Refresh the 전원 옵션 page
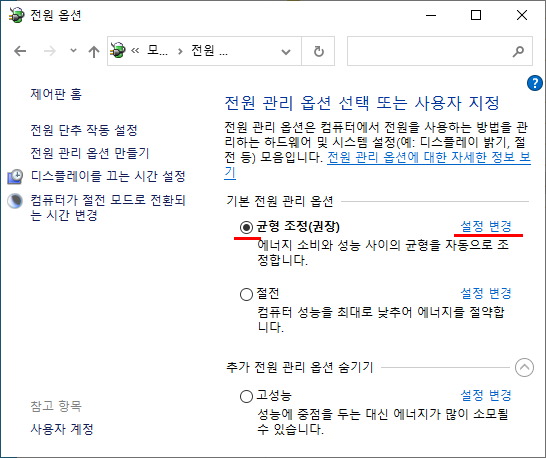Screen dimensions: 546x458 coord(318,51)
